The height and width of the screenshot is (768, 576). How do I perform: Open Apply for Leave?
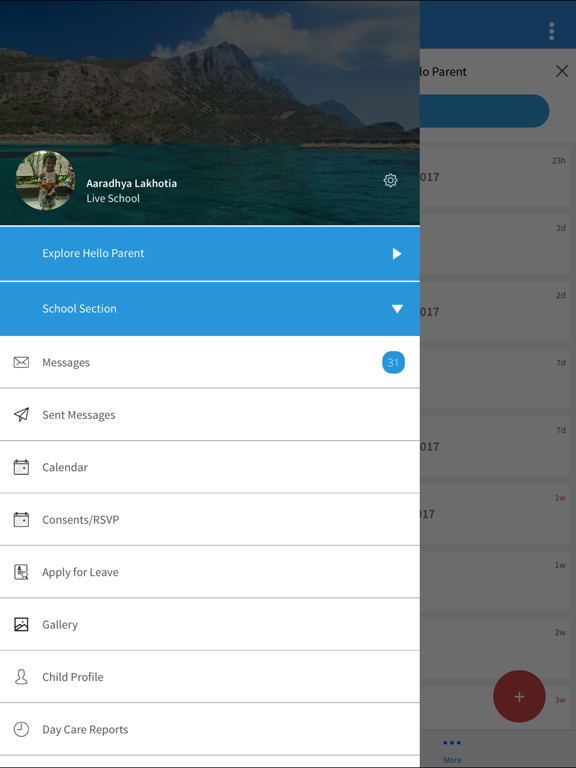[210, 572]
